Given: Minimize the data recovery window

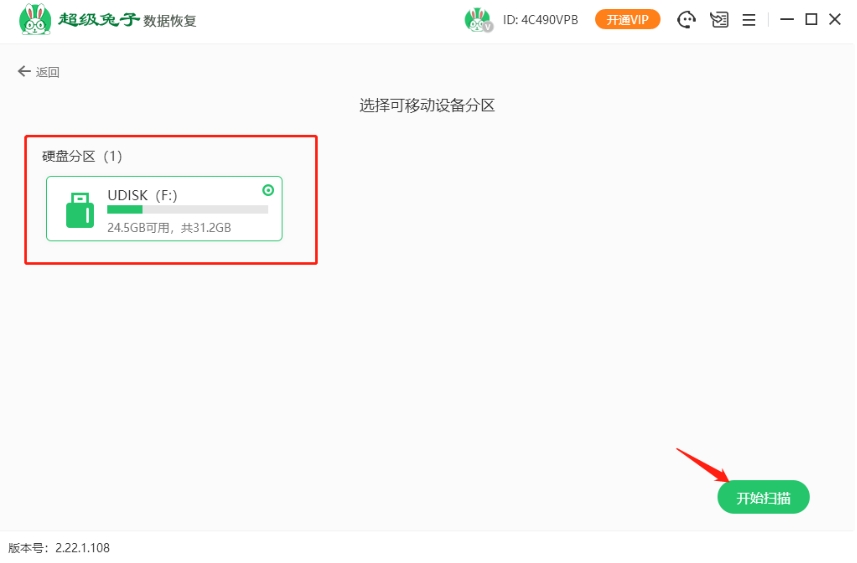Looking at the screenshot, I should pos(787,20).
